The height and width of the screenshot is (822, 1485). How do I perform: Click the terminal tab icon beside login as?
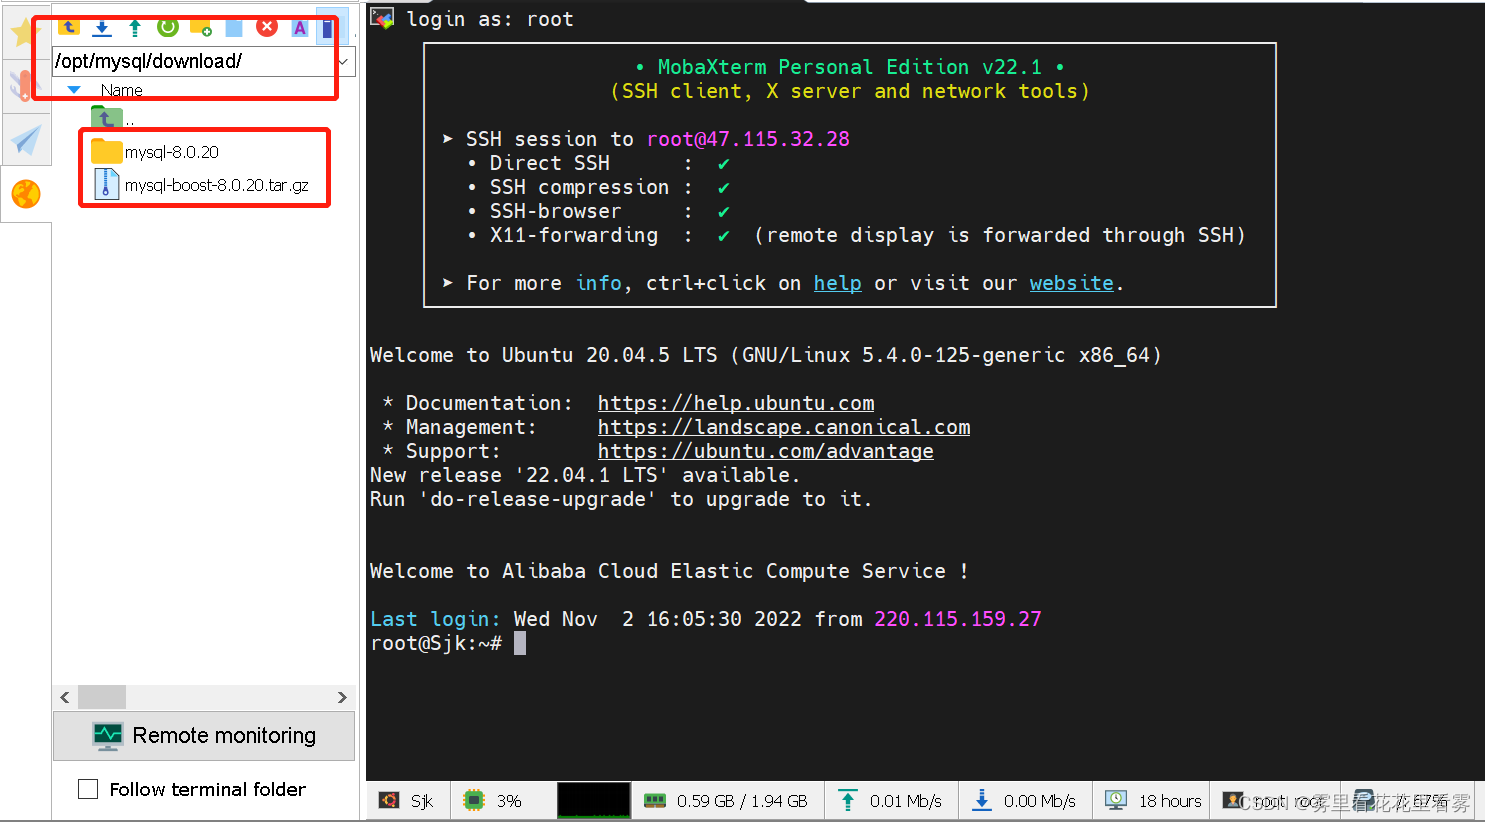[382, 18]
